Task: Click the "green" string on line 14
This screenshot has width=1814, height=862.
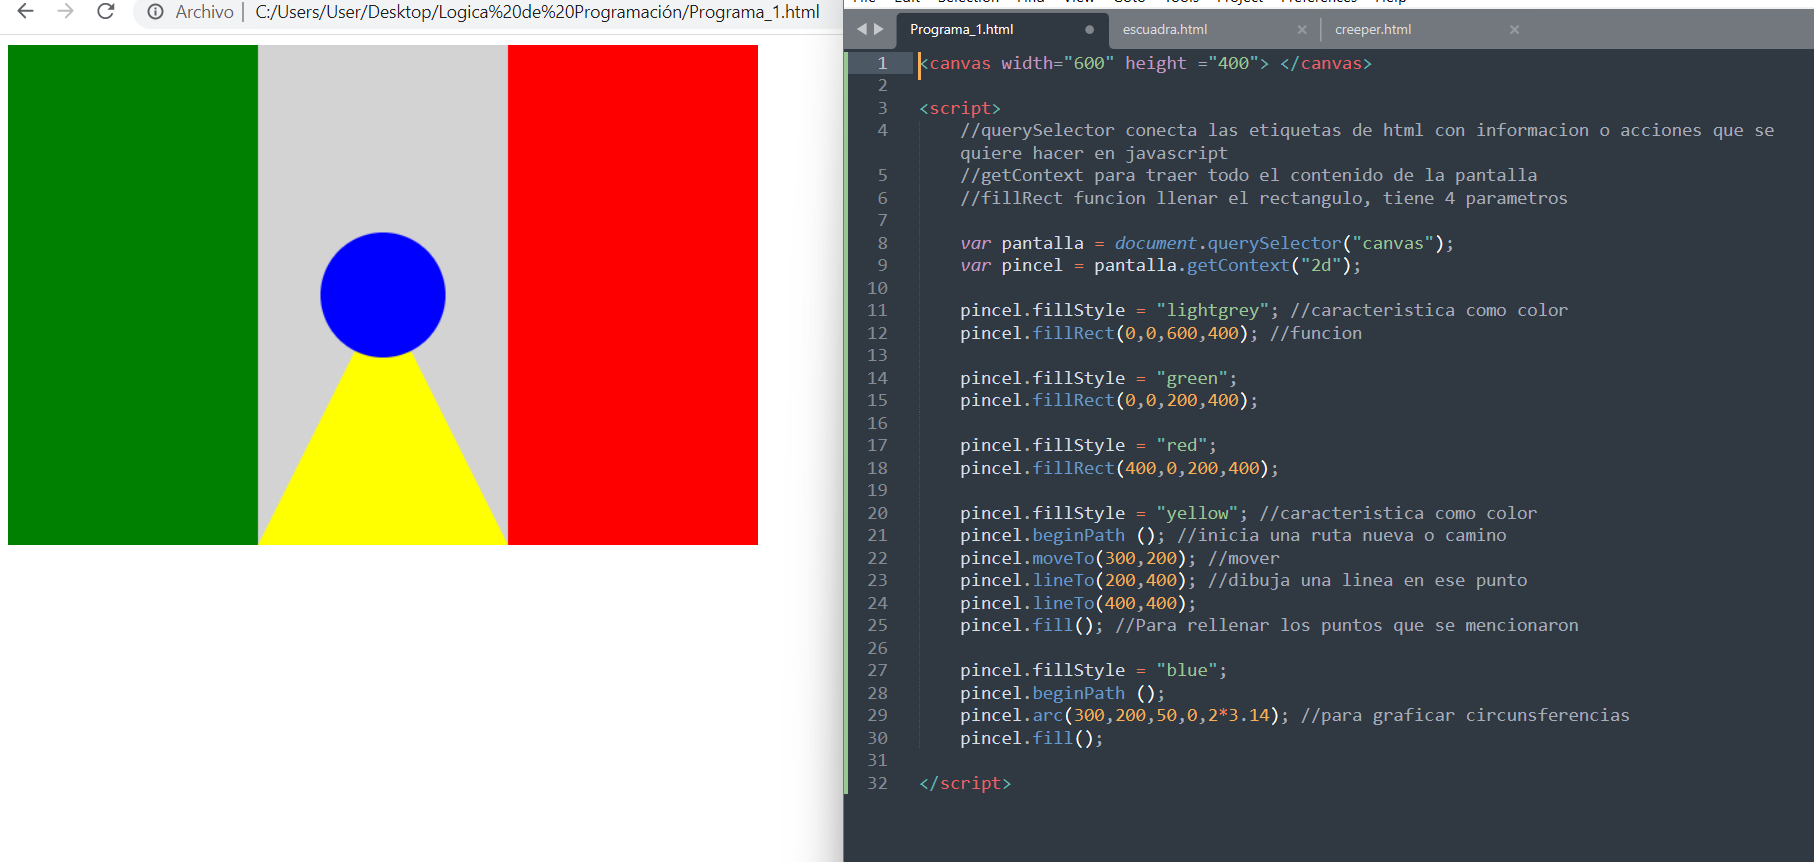Action: pos(1192,378)
